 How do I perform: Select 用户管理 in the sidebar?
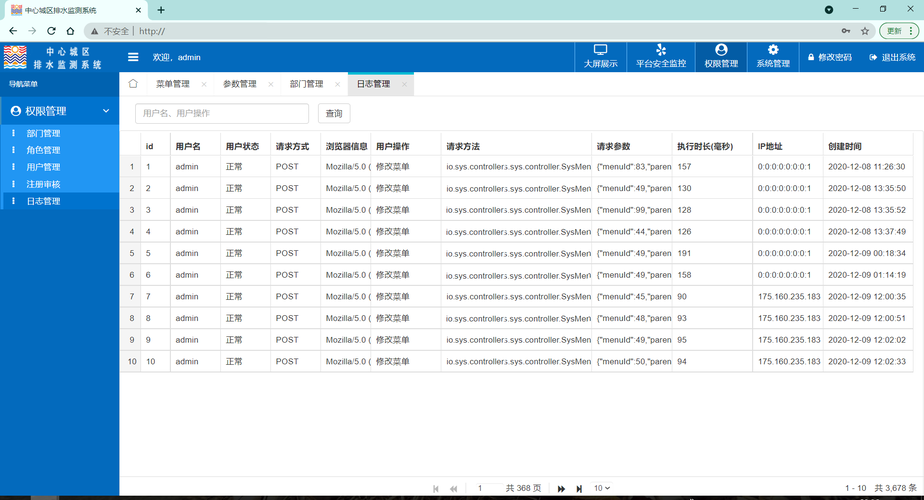(x=43, y=167)
